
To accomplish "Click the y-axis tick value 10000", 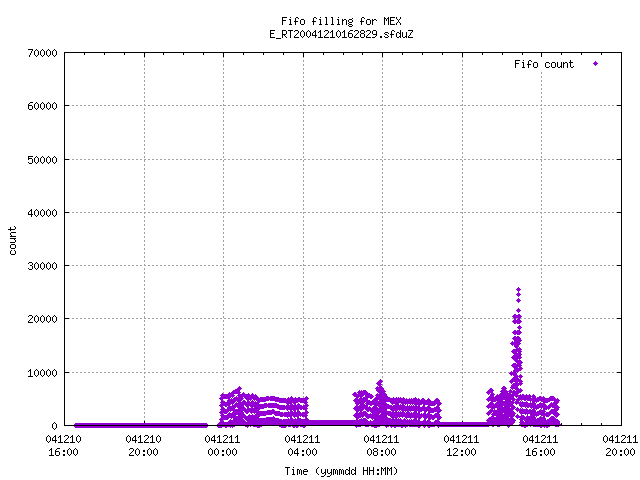I will (x=42, y=373).
